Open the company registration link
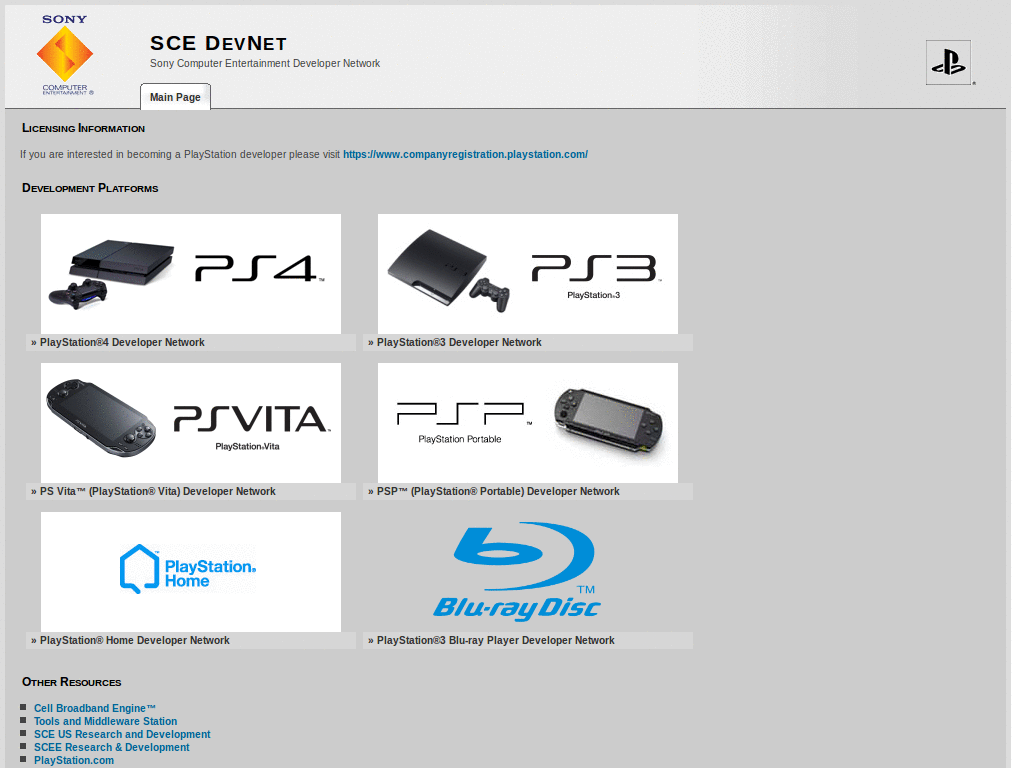 click(x=465, y=154)
